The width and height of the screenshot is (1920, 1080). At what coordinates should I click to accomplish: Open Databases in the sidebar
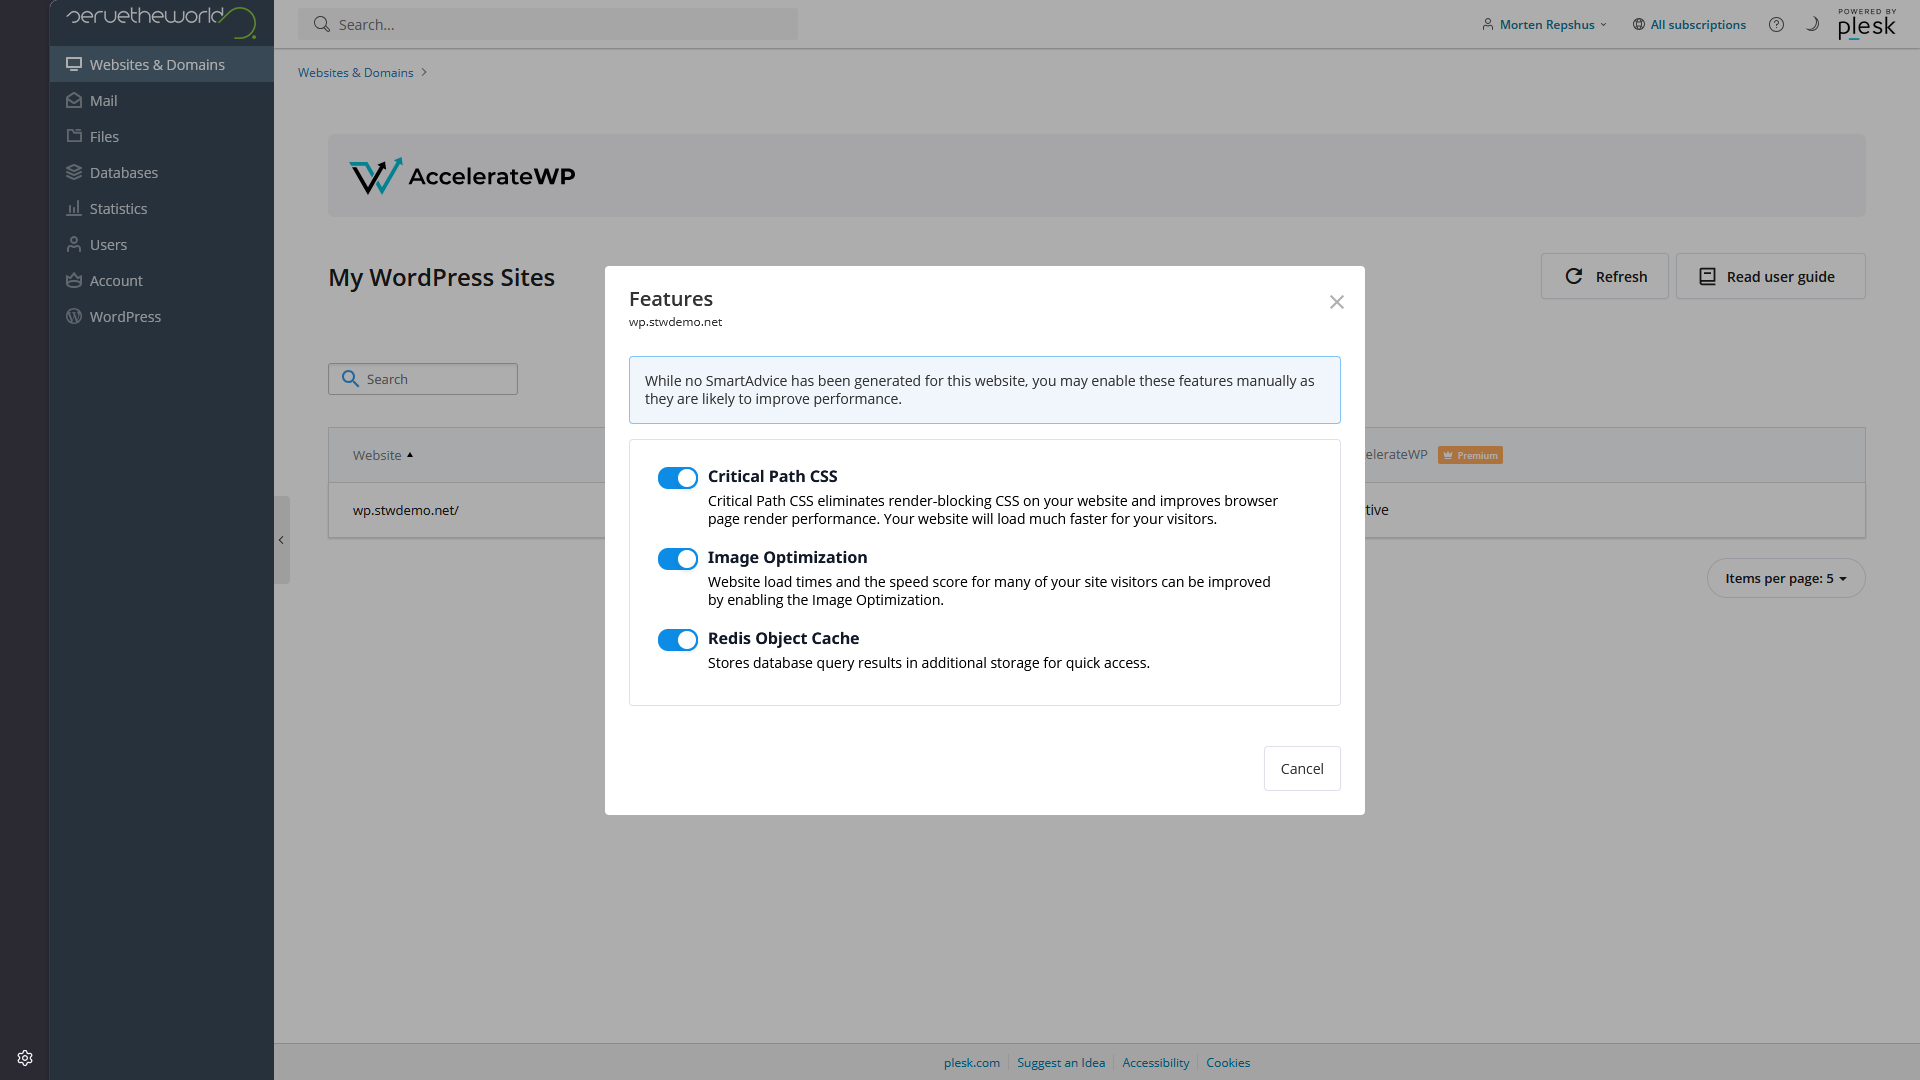(162, 172)
